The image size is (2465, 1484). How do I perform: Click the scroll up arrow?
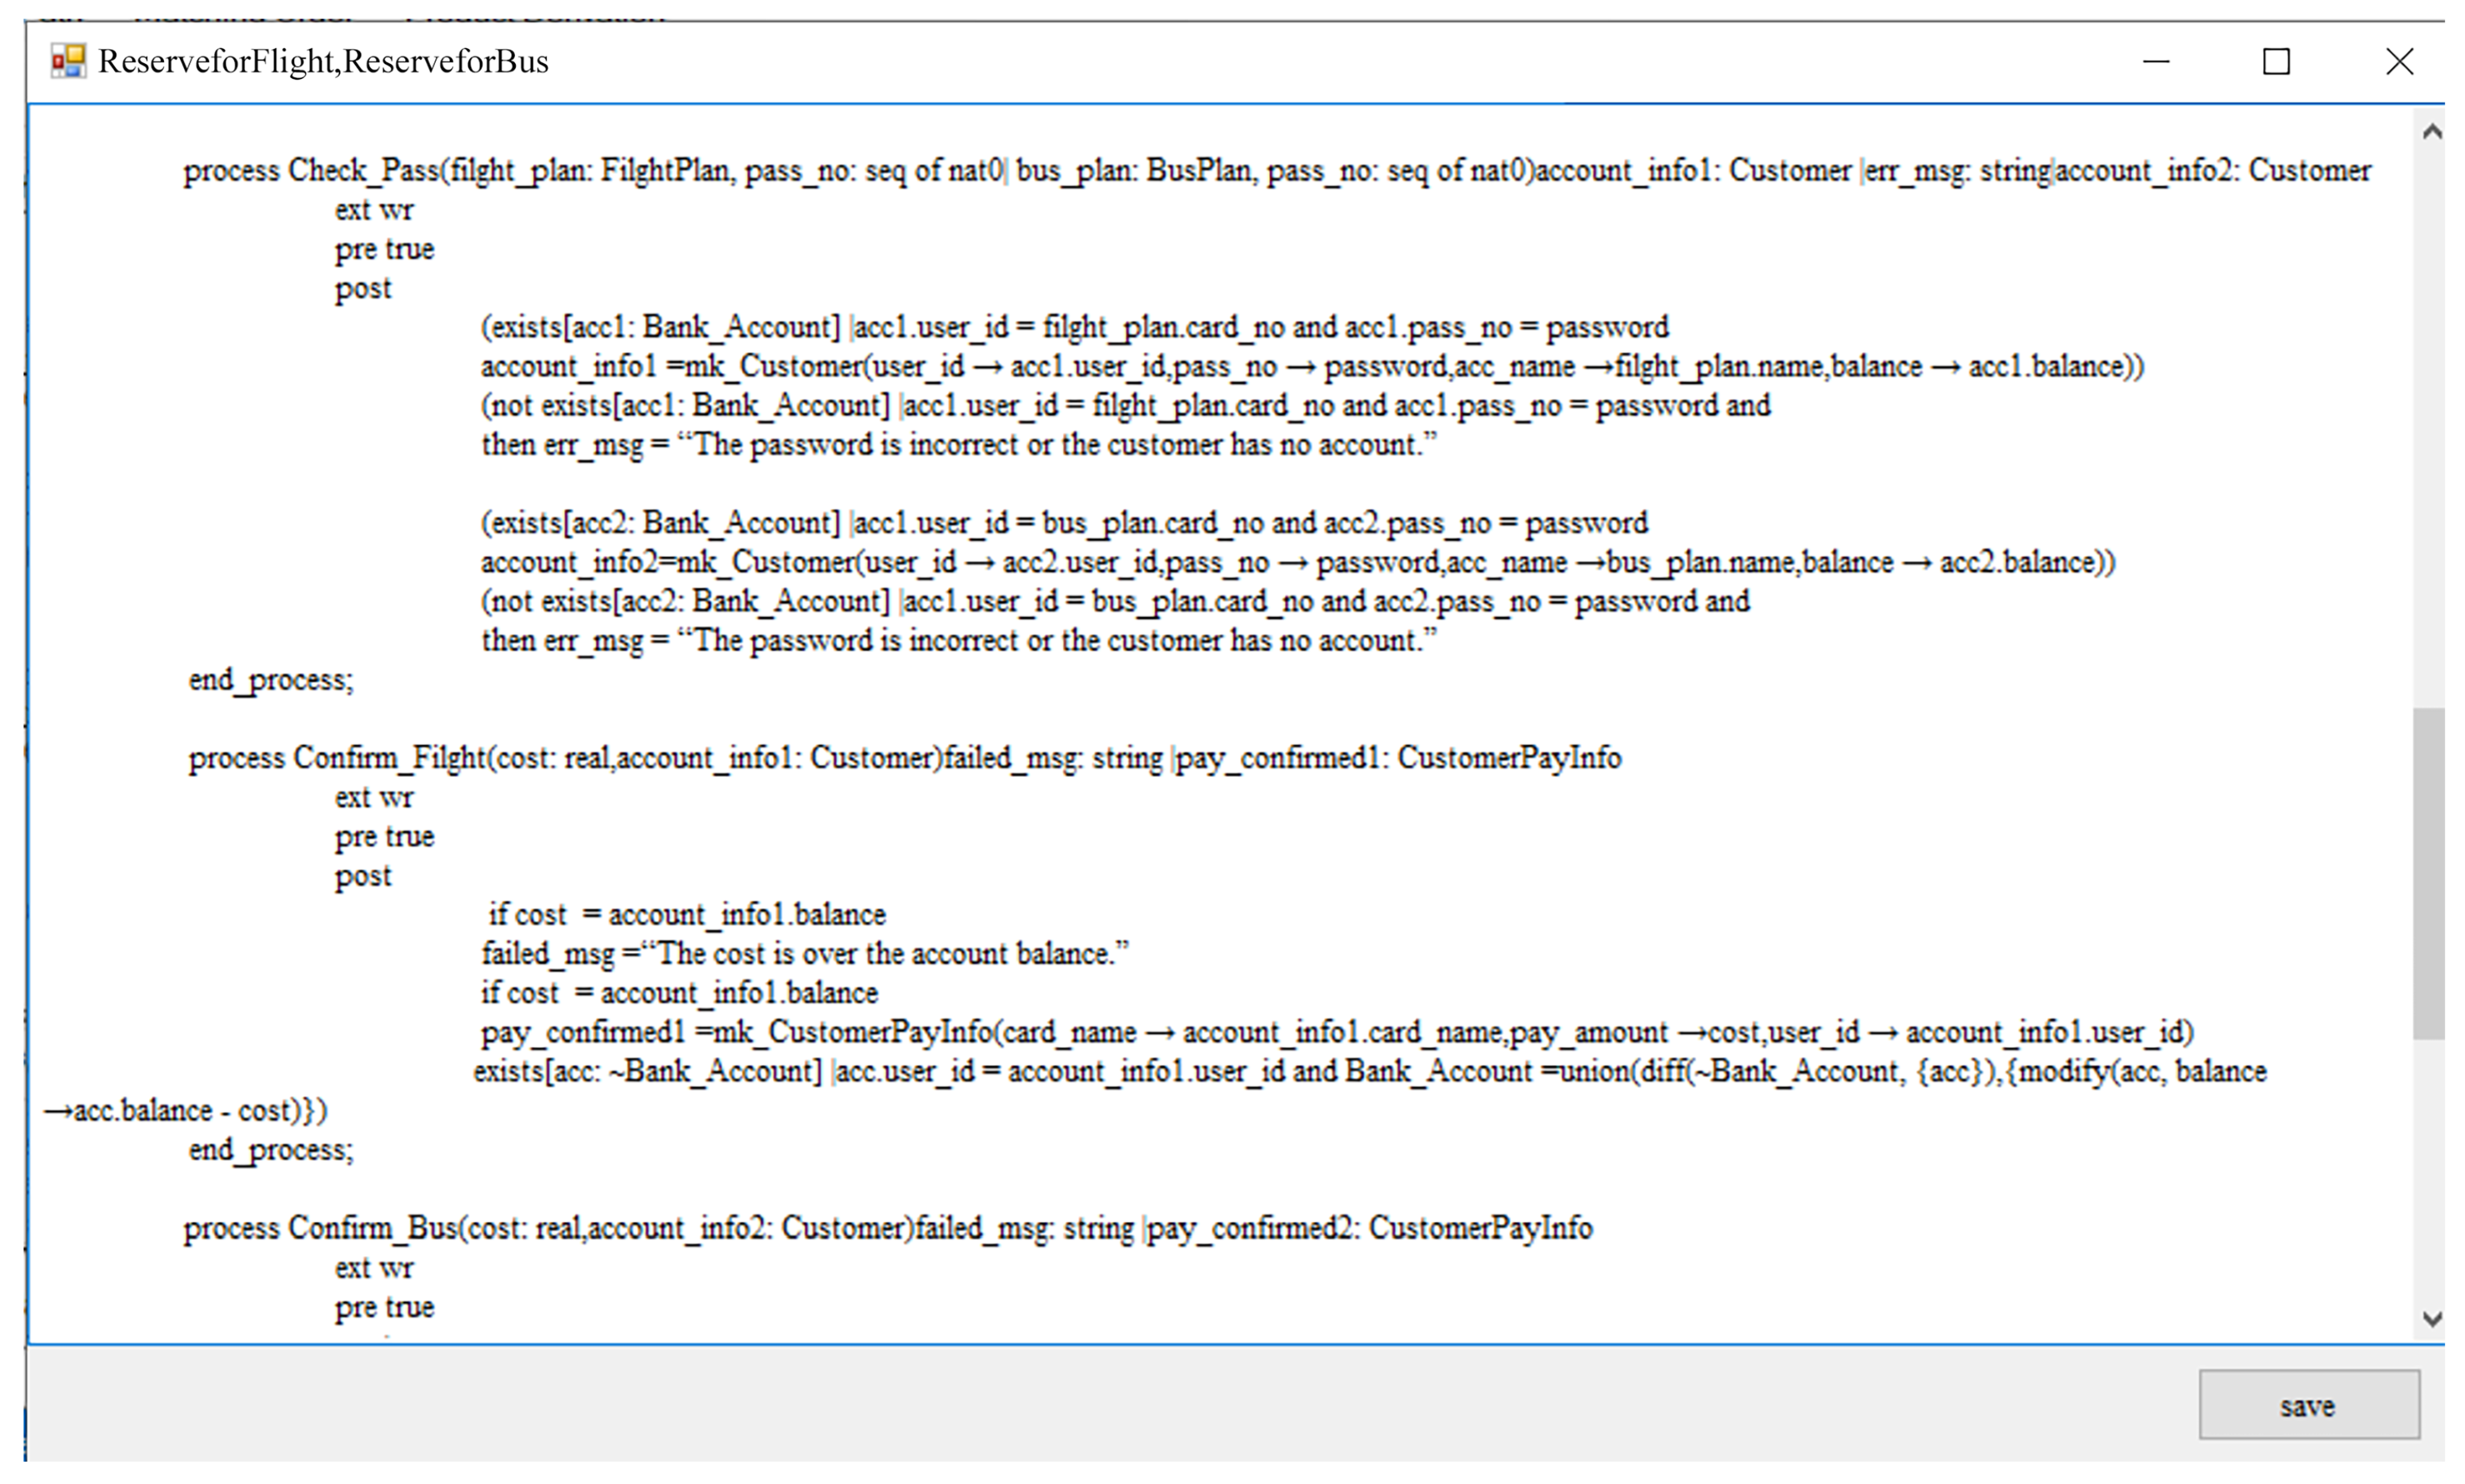(x=2431, y=131)
